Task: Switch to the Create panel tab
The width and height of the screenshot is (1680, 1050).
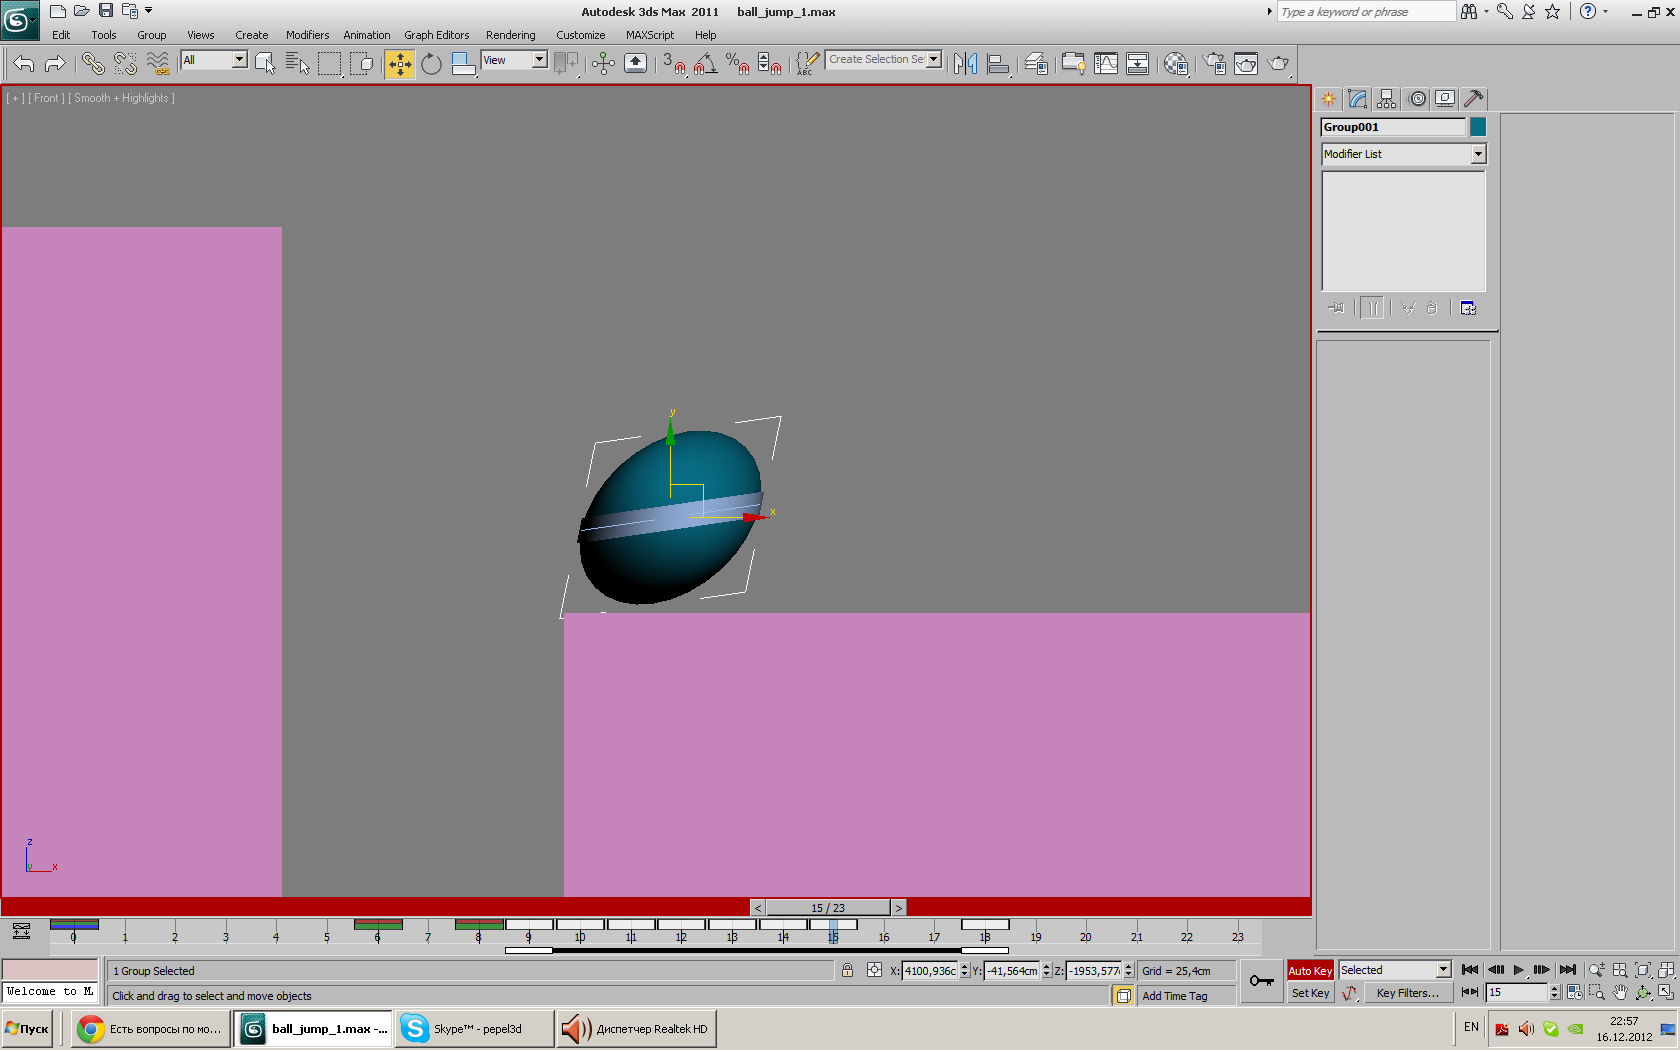Action: [x=1328, y=99]
